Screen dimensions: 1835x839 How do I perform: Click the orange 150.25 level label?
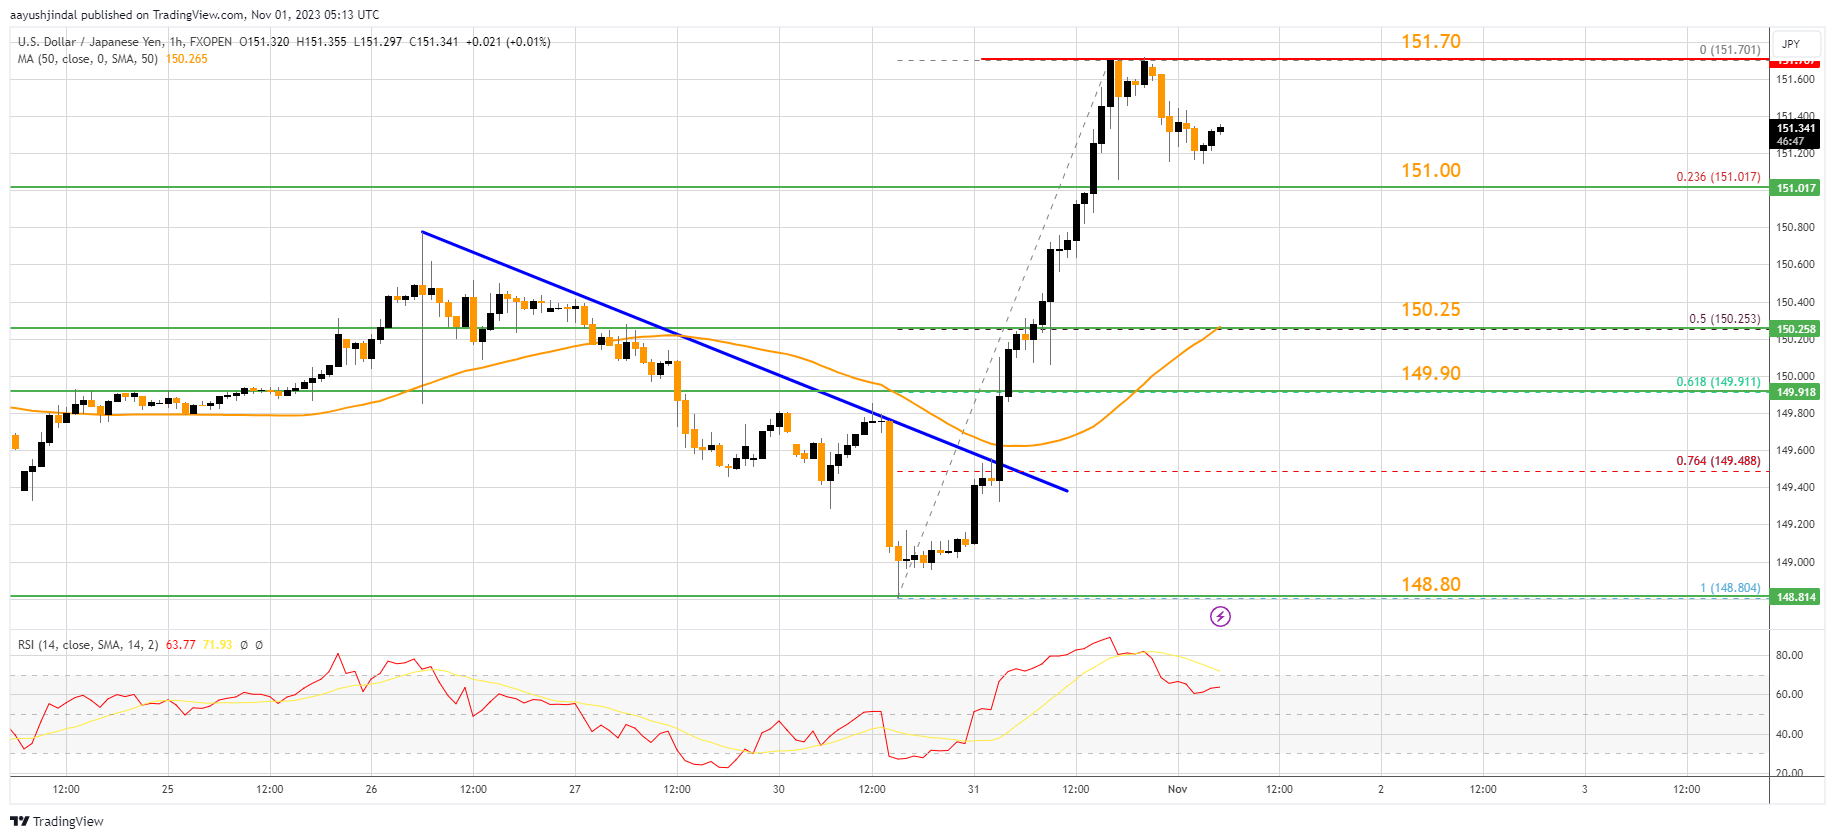point(1431,309)
